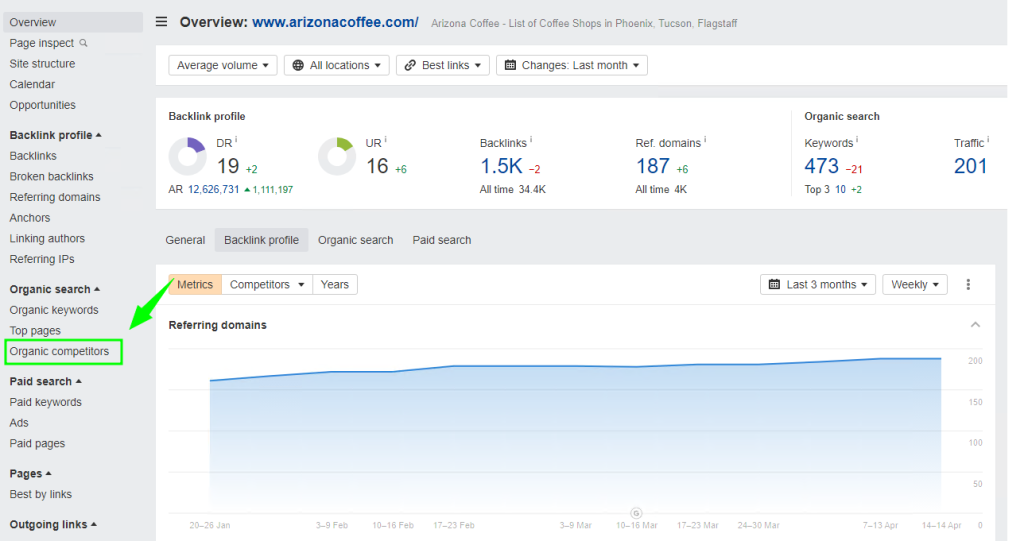This screenshot has width=1024, height=541.
Task: Click the DR donut chart icon
Action: 187,156
